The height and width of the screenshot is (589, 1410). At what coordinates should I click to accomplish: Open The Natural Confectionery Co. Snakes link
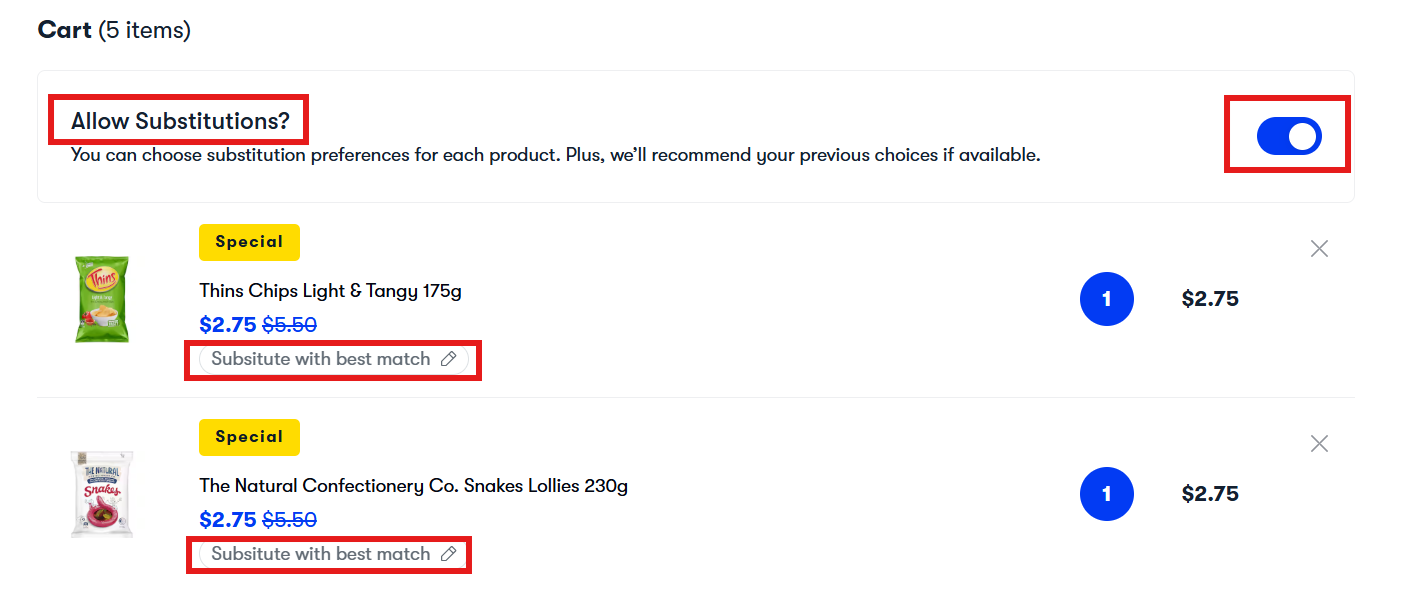[x=413, y=486]
